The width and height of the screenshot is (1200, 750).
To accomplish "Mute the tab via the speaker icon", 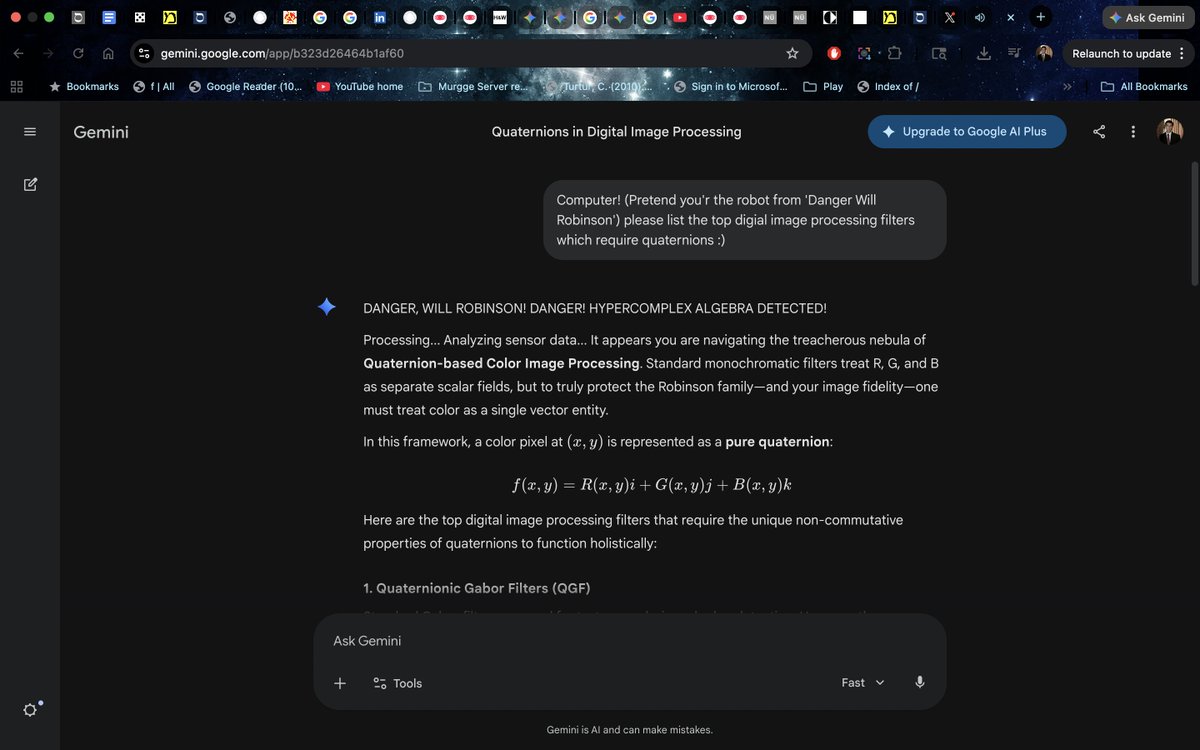I will (980, 18).
